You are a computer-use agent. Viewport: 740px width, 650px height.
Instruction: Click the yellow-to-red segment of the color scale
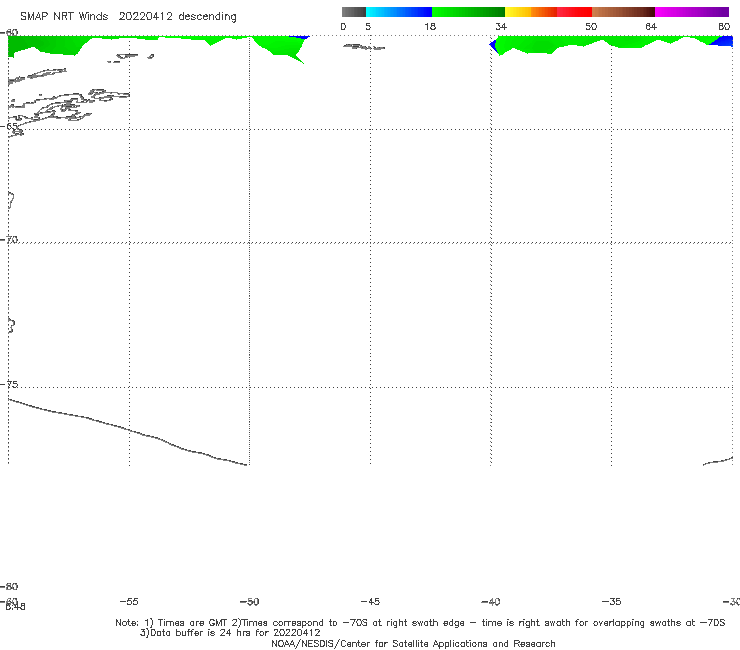coord(548,12)
